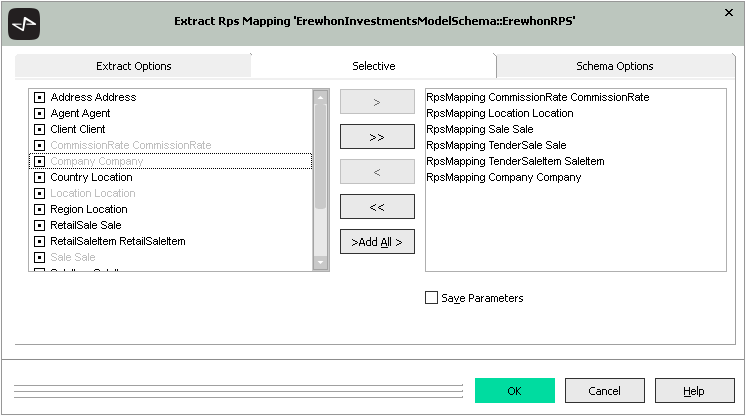Click the icon beside Address Address
746x416 pixels.
[x=40, y=98]
